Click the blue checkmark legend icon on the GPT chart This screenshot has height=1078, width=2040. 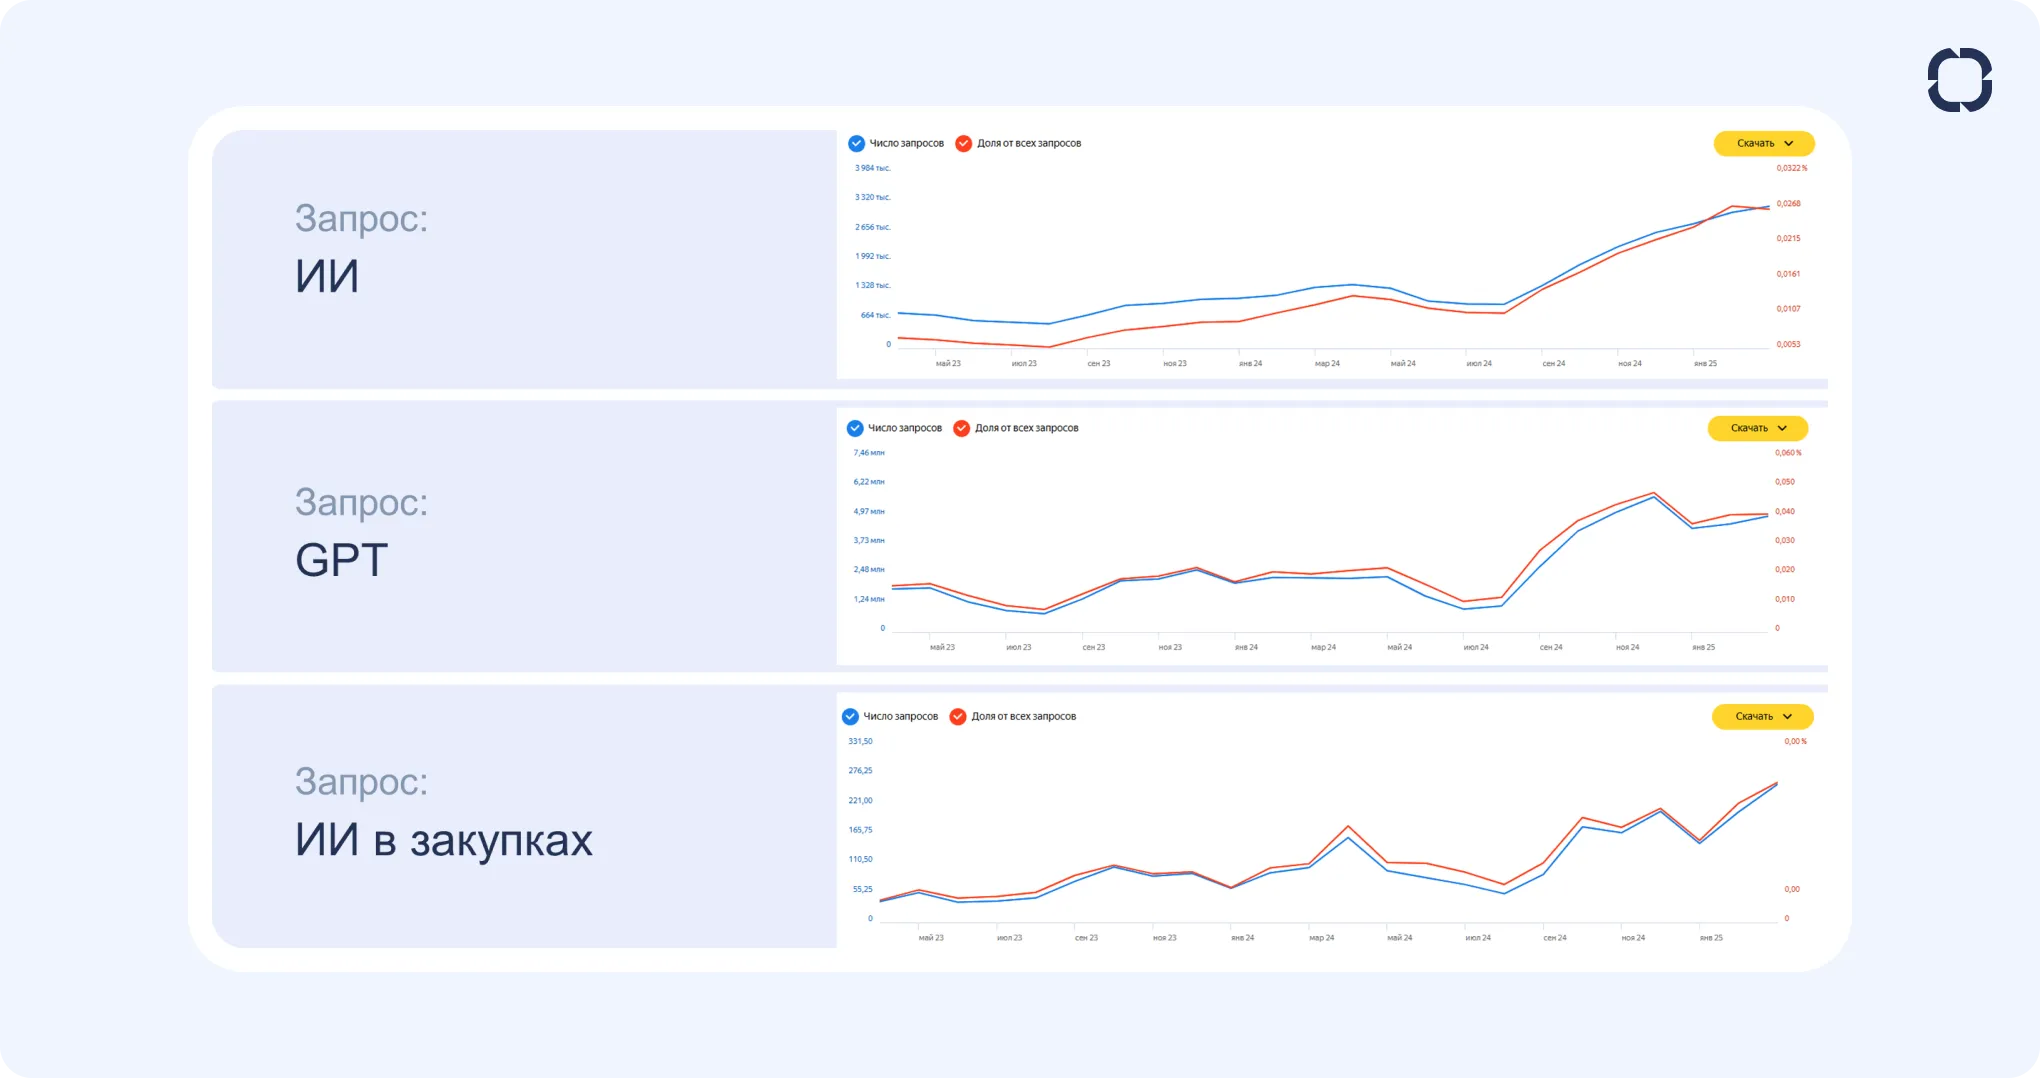tap(854, 428)
